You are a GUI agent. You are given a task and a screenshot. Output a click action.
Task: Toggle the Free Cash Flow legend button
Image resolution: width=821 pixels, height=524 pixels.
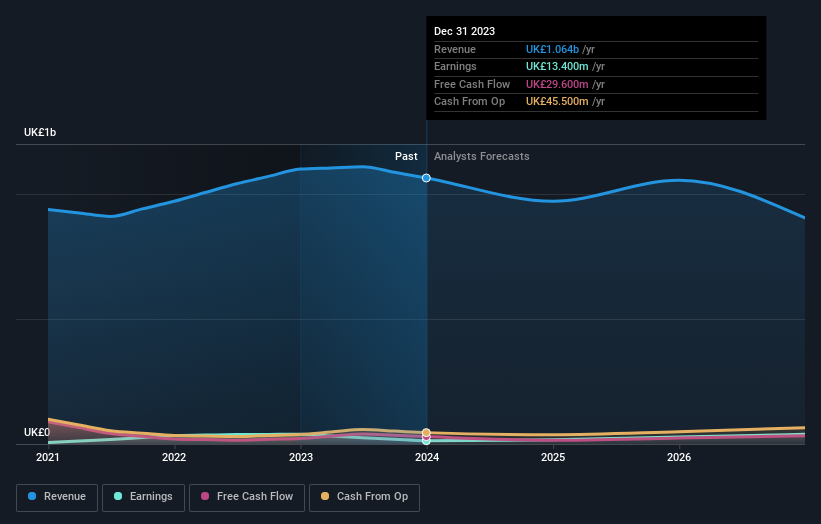pyautogui.click(x=247, y=497)
